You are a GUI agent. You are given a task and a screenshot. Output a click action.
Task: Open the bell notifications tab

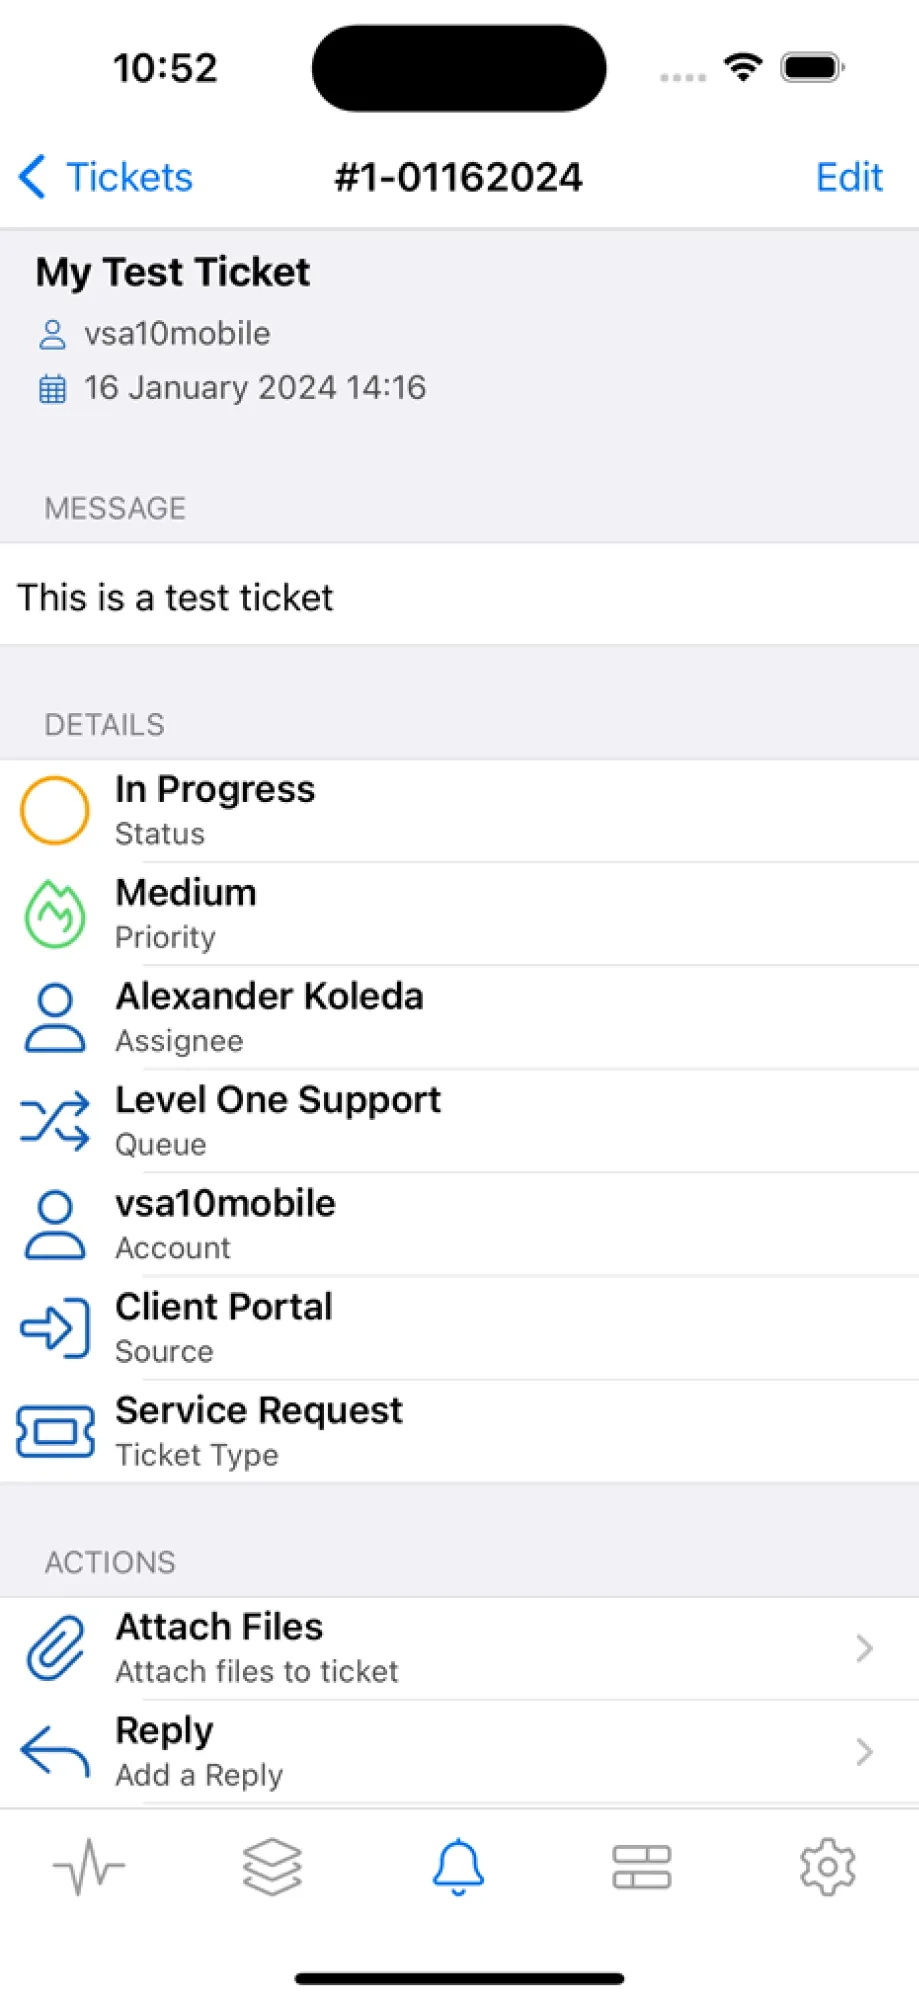(x=458, y=1867)
